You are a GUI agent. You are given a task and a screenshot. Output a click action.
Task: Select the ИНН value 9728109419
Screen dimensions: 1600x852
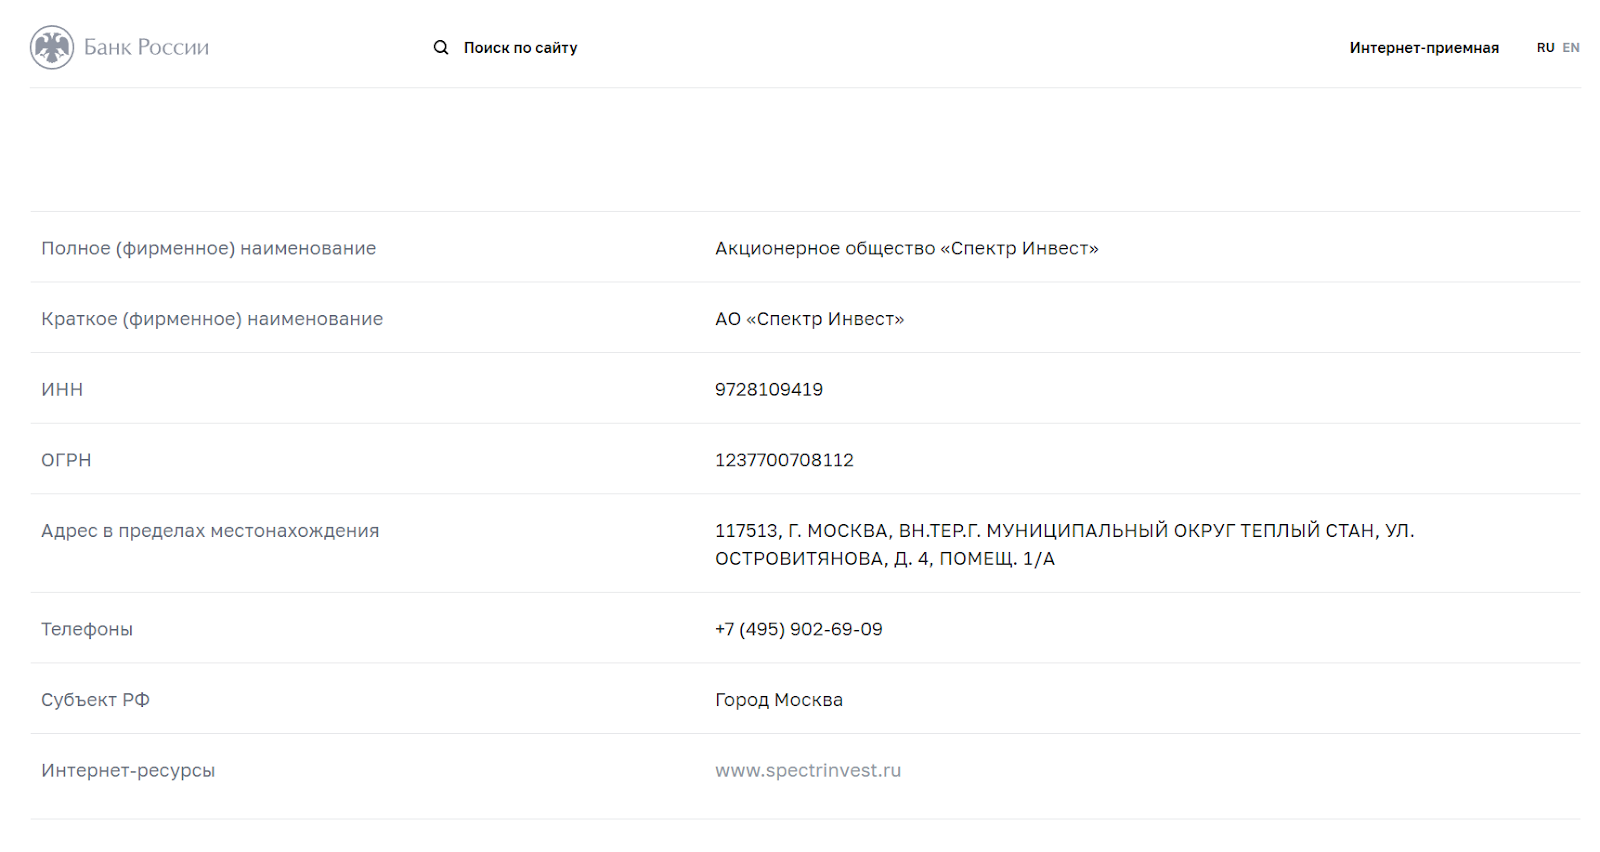769,389
